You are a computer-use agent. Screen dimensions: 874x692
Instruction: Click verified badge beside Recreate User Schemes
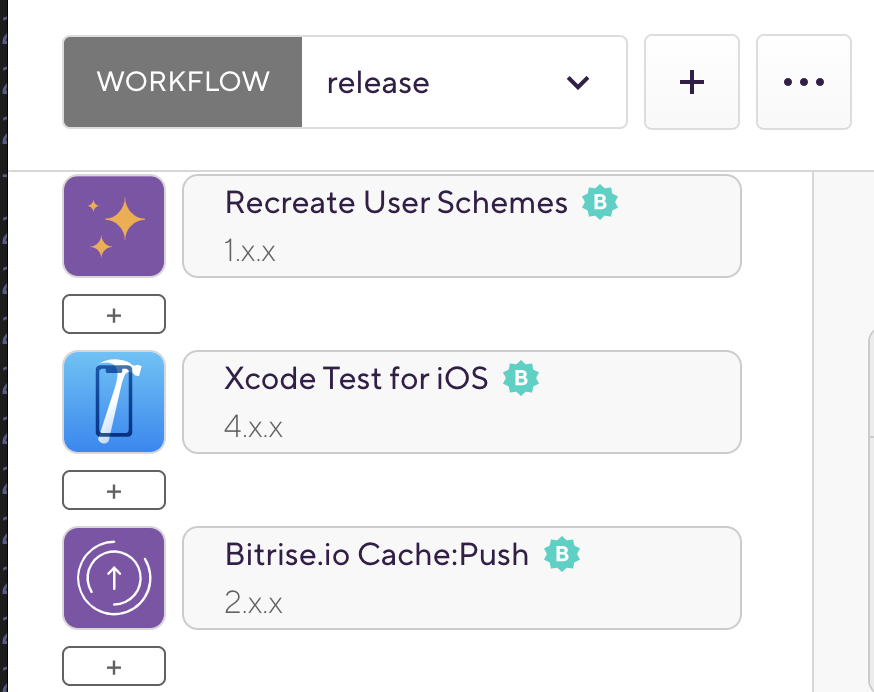601,203
